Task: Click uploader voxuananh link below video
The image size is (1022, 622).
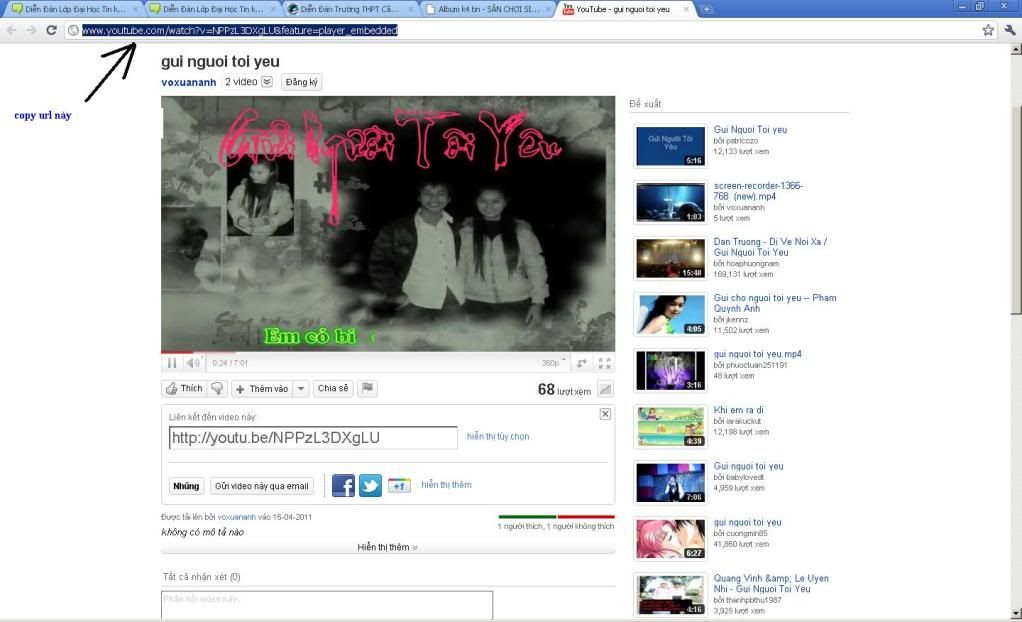Action: (237, 517)
